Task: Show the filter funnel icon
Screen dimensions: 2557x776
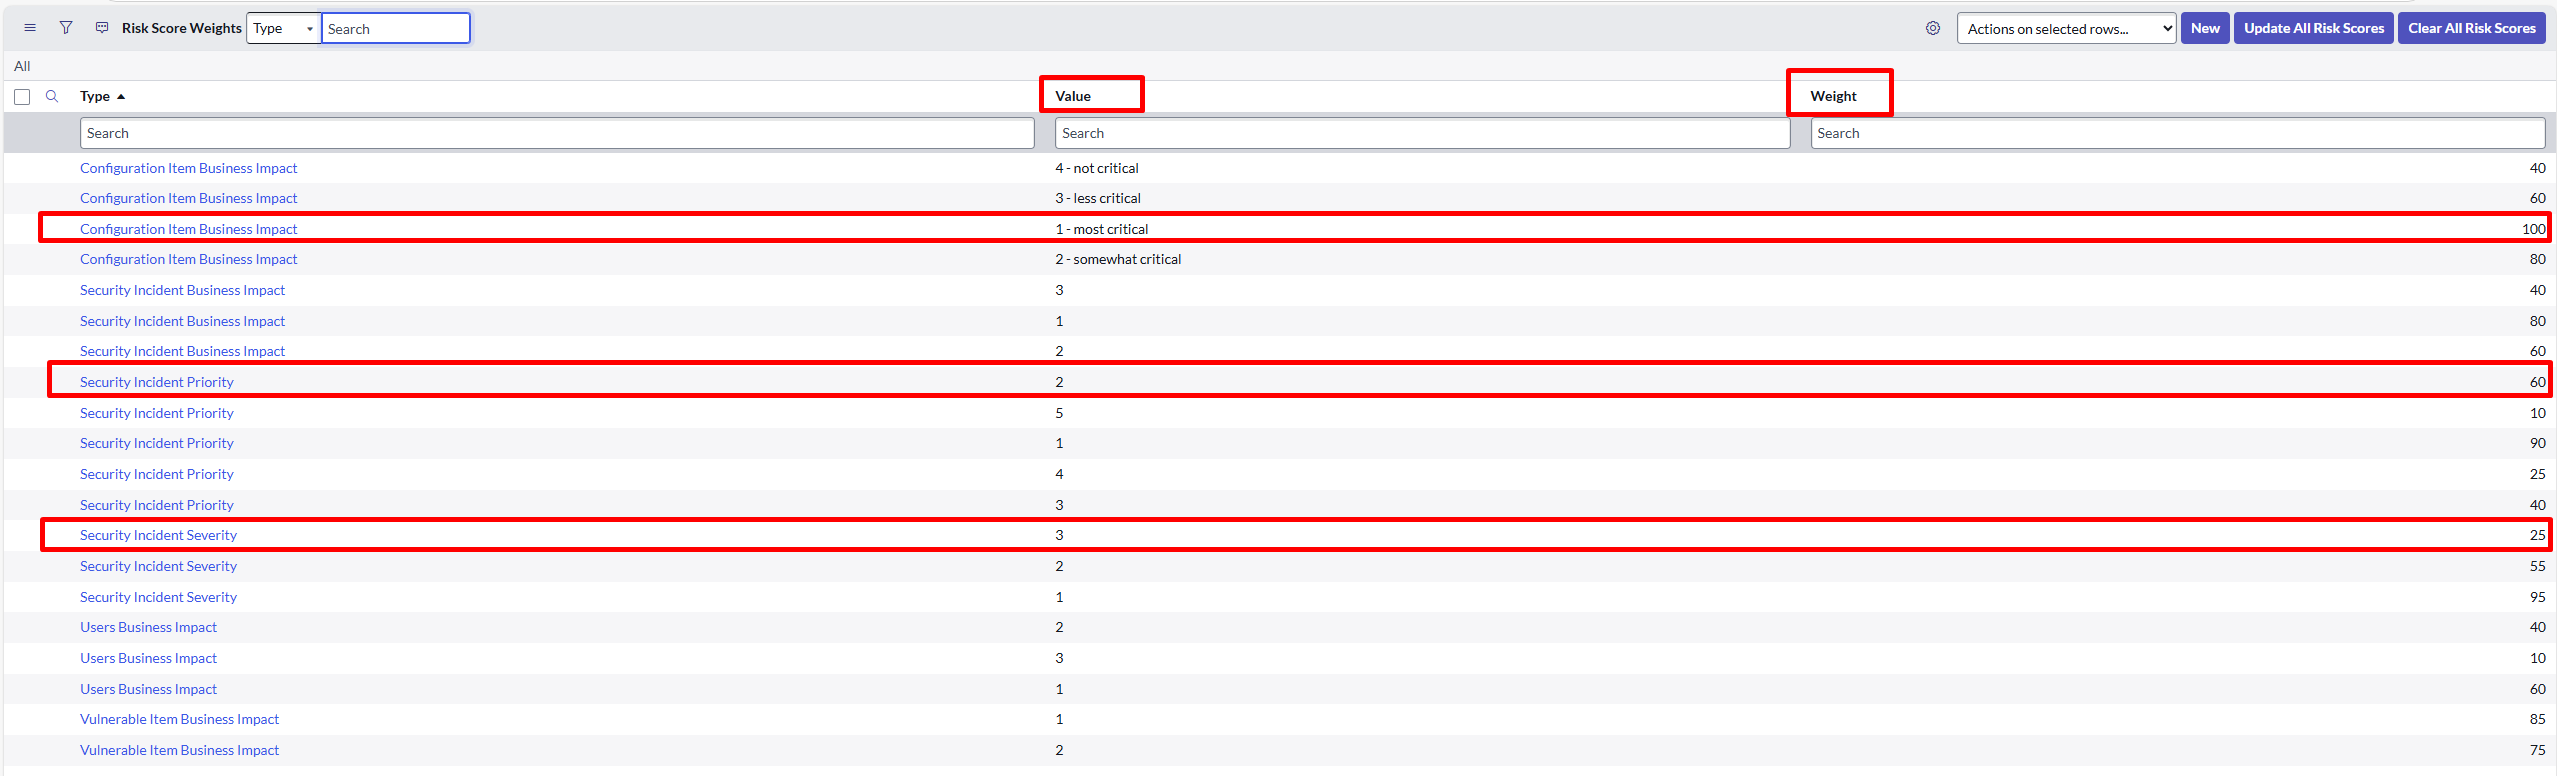Action: click(x=66, y=28)
